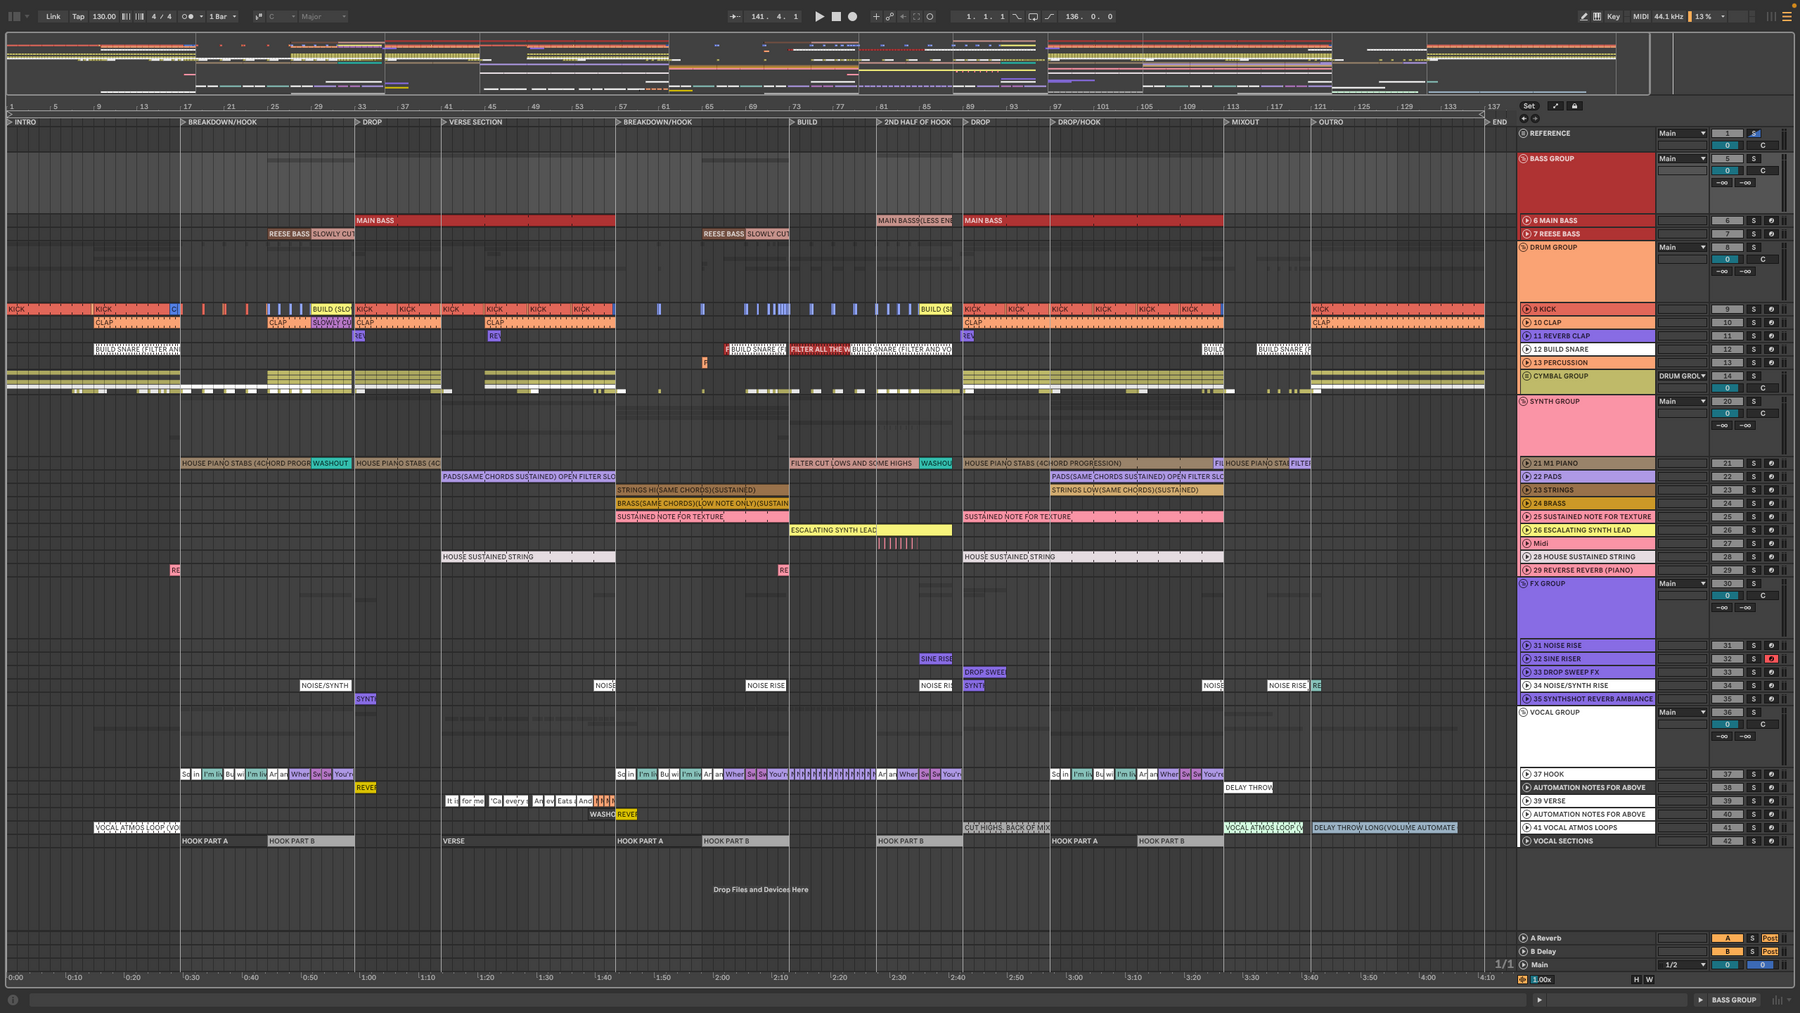Viewport: 1800px width, 1013px height.
Task: Toggle the metronome in the top bar
Action: point(187,16)
